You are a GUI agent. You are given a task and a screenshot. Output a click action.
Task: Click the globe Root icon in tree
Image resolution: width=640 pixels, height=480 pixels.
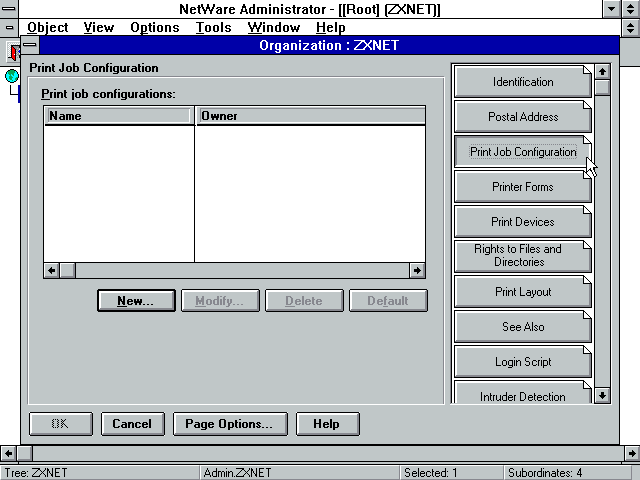tap(11, 76)
